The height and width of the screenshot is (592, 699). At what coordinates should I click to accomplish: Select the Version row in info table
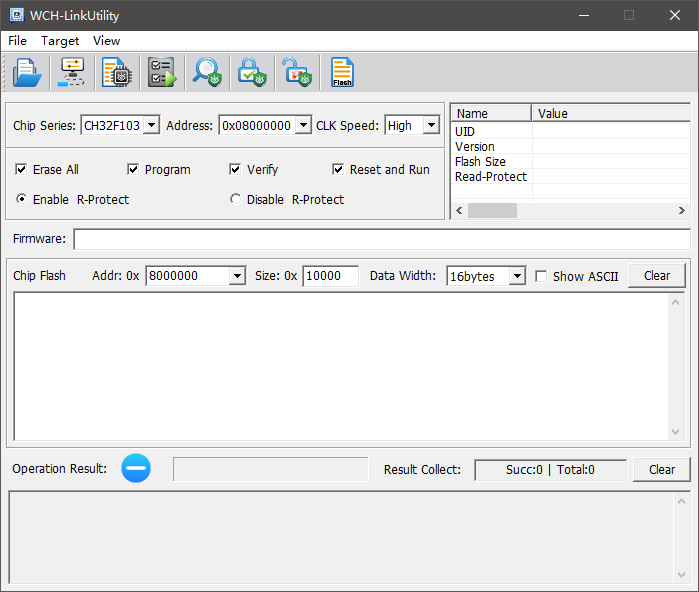pyautogui.click(x=572, y=147)
